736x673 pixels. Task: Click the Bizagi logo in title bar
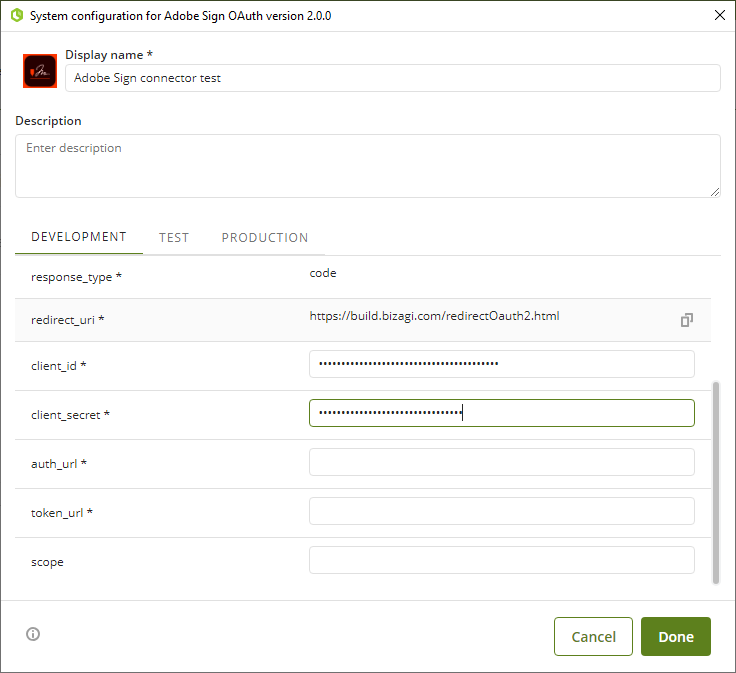pyautogui.click(x=17, y=15)
